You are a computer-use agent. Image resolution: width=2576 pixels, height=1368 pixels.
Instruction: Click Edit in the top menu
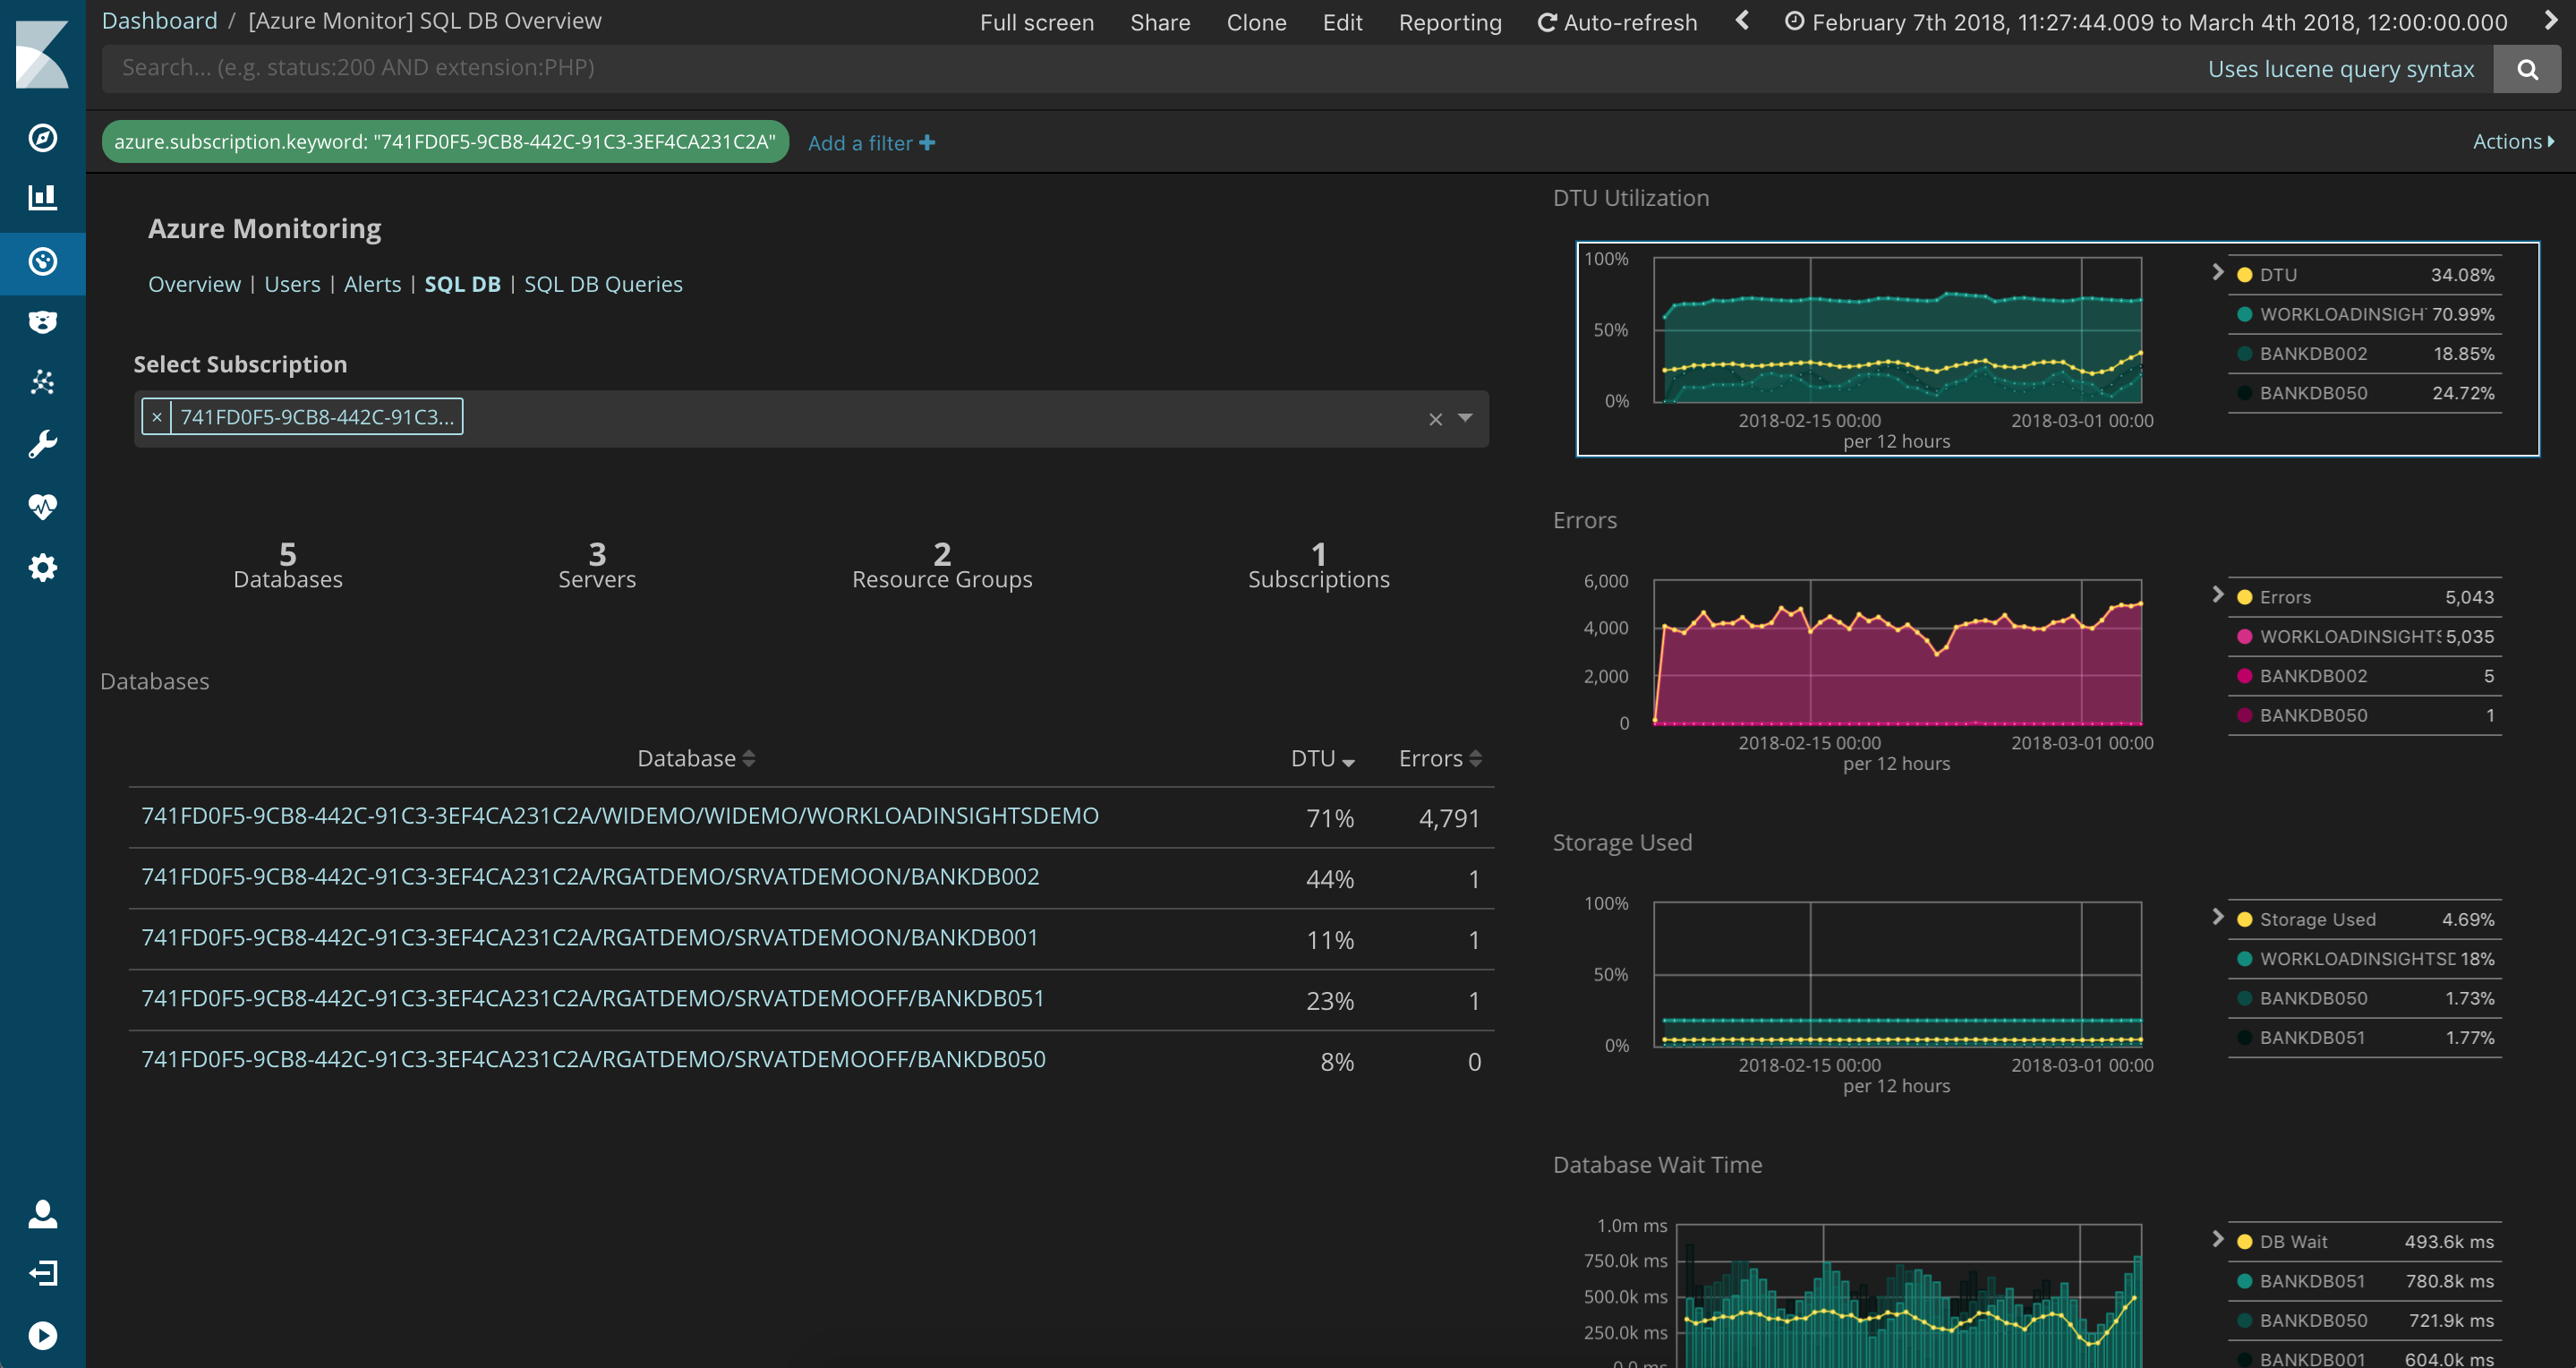point(1342,22)
